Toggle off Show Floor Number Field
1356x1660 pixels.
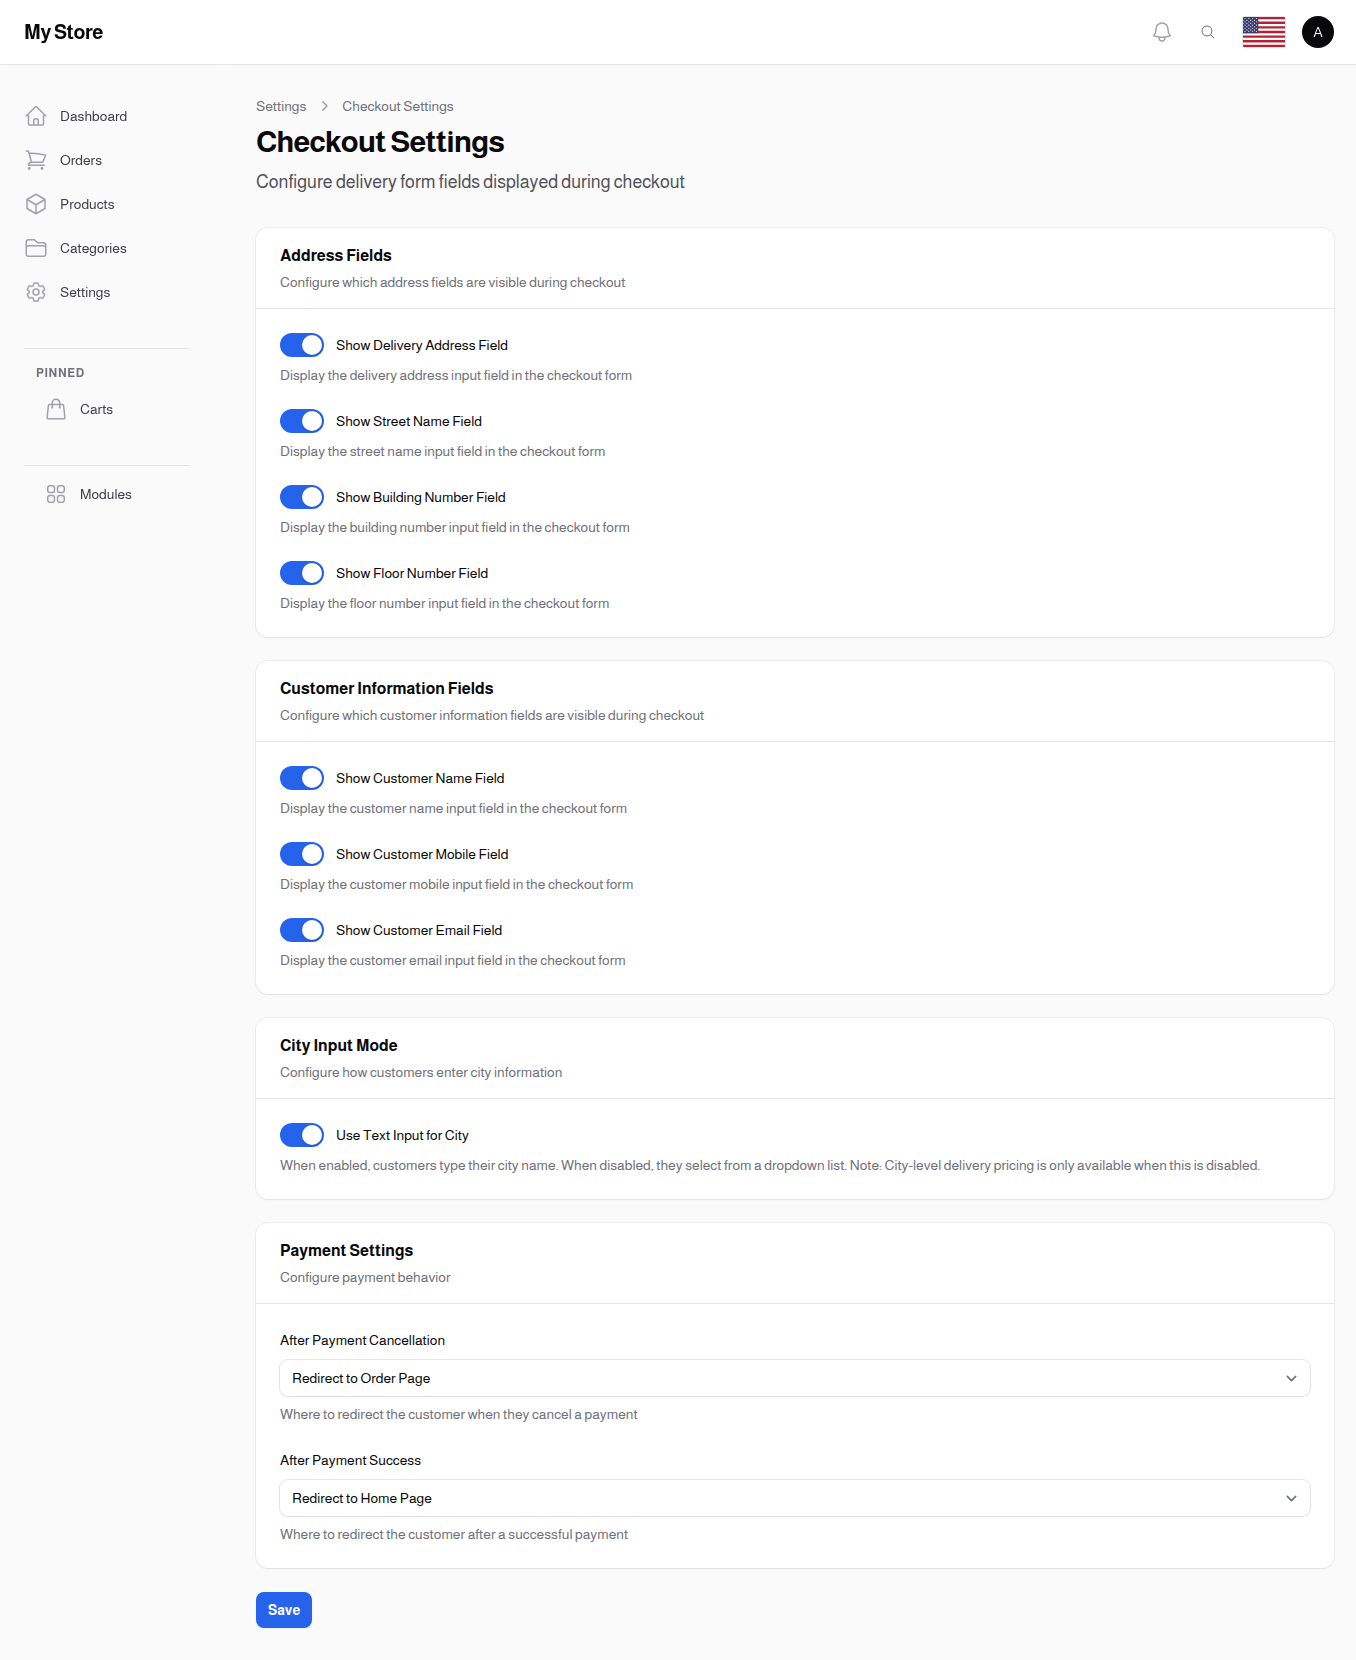point(301,572)
